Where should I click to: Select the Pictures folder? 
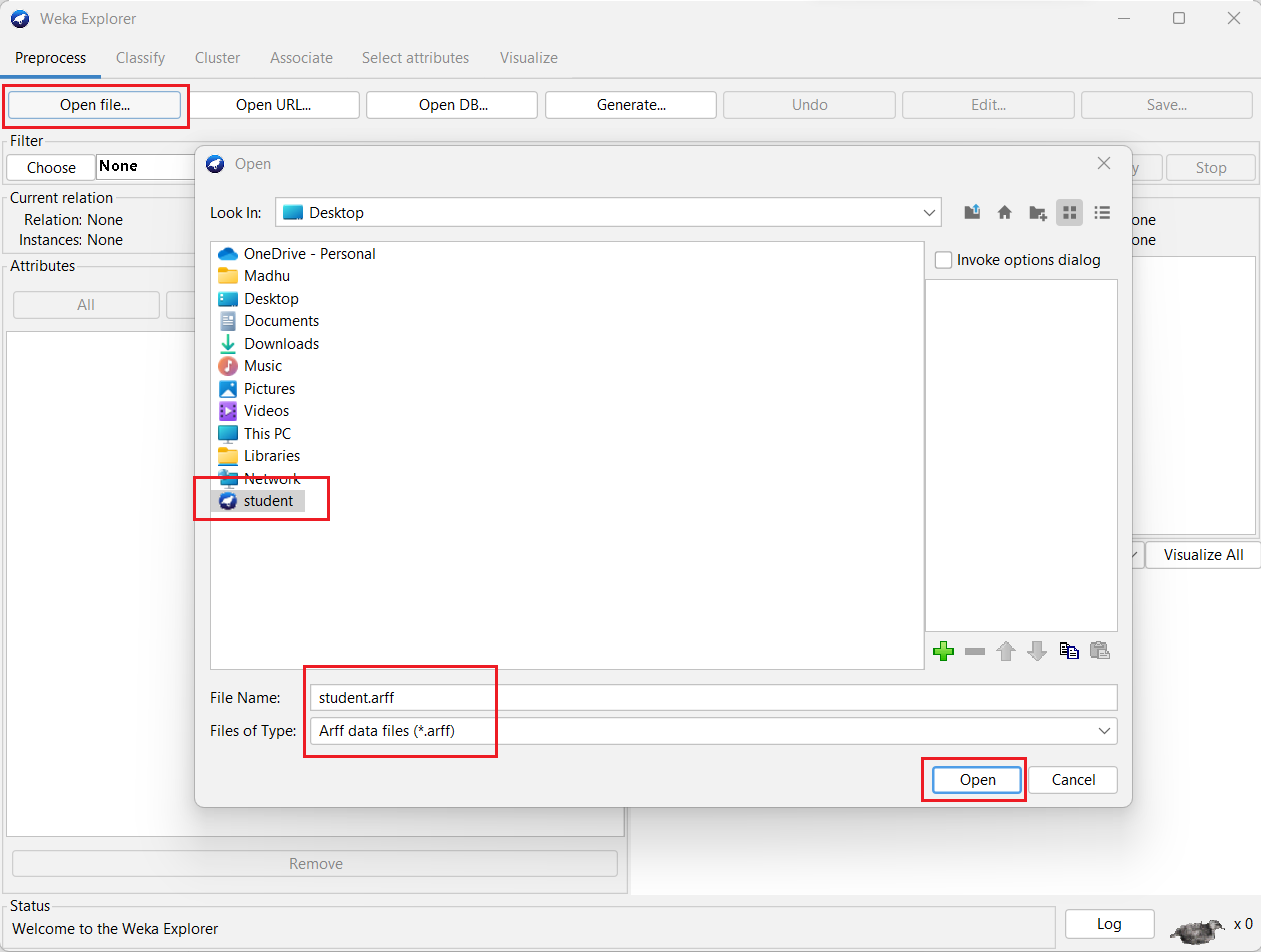pyautogui.click(x=256, y=389)
